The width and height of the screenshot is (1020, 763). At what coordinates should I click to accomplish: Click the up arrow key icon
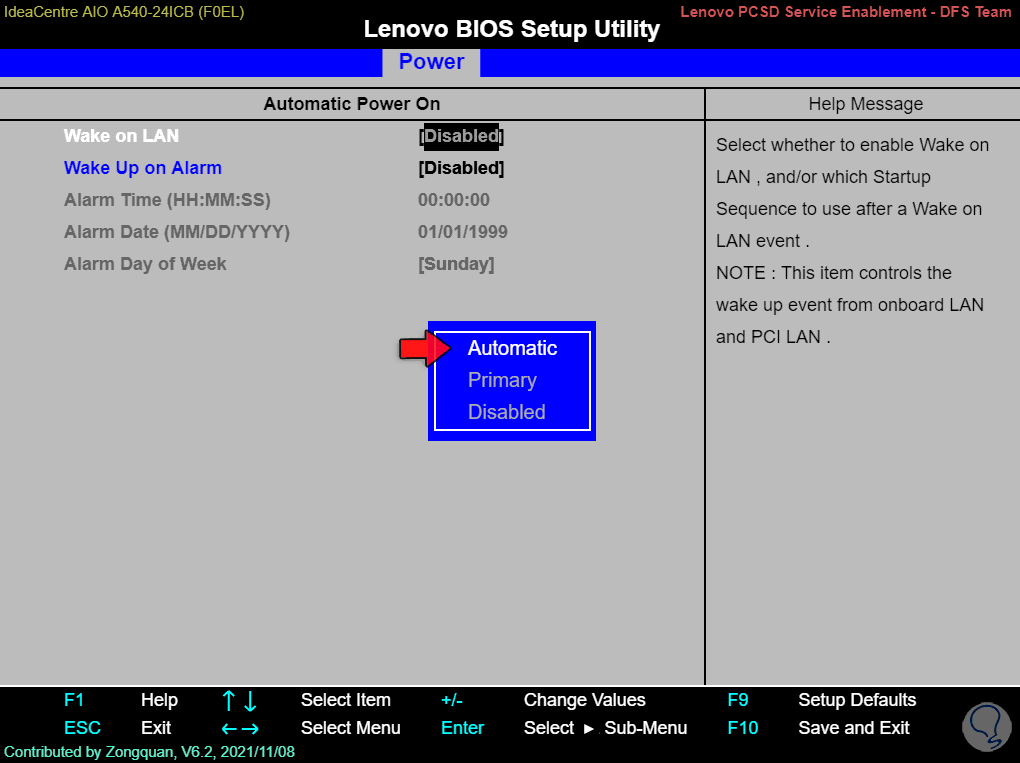pyautogui.click(x=228, y=701)
